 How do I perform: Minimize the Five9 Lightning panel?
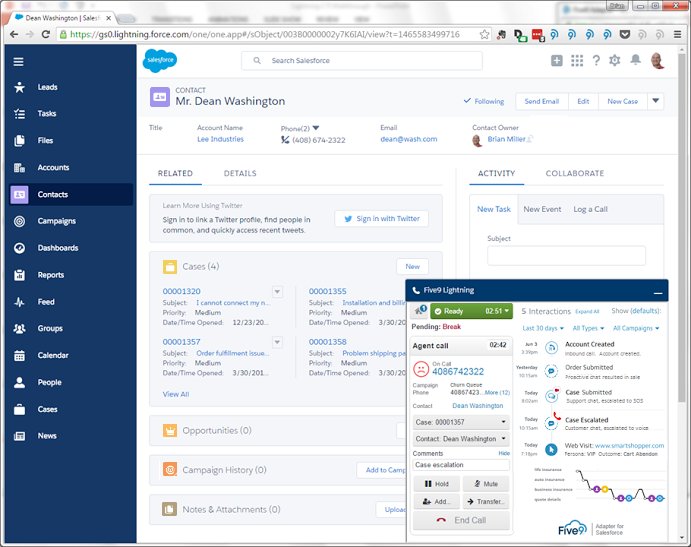pyautogui.click(x=658, y=293)
